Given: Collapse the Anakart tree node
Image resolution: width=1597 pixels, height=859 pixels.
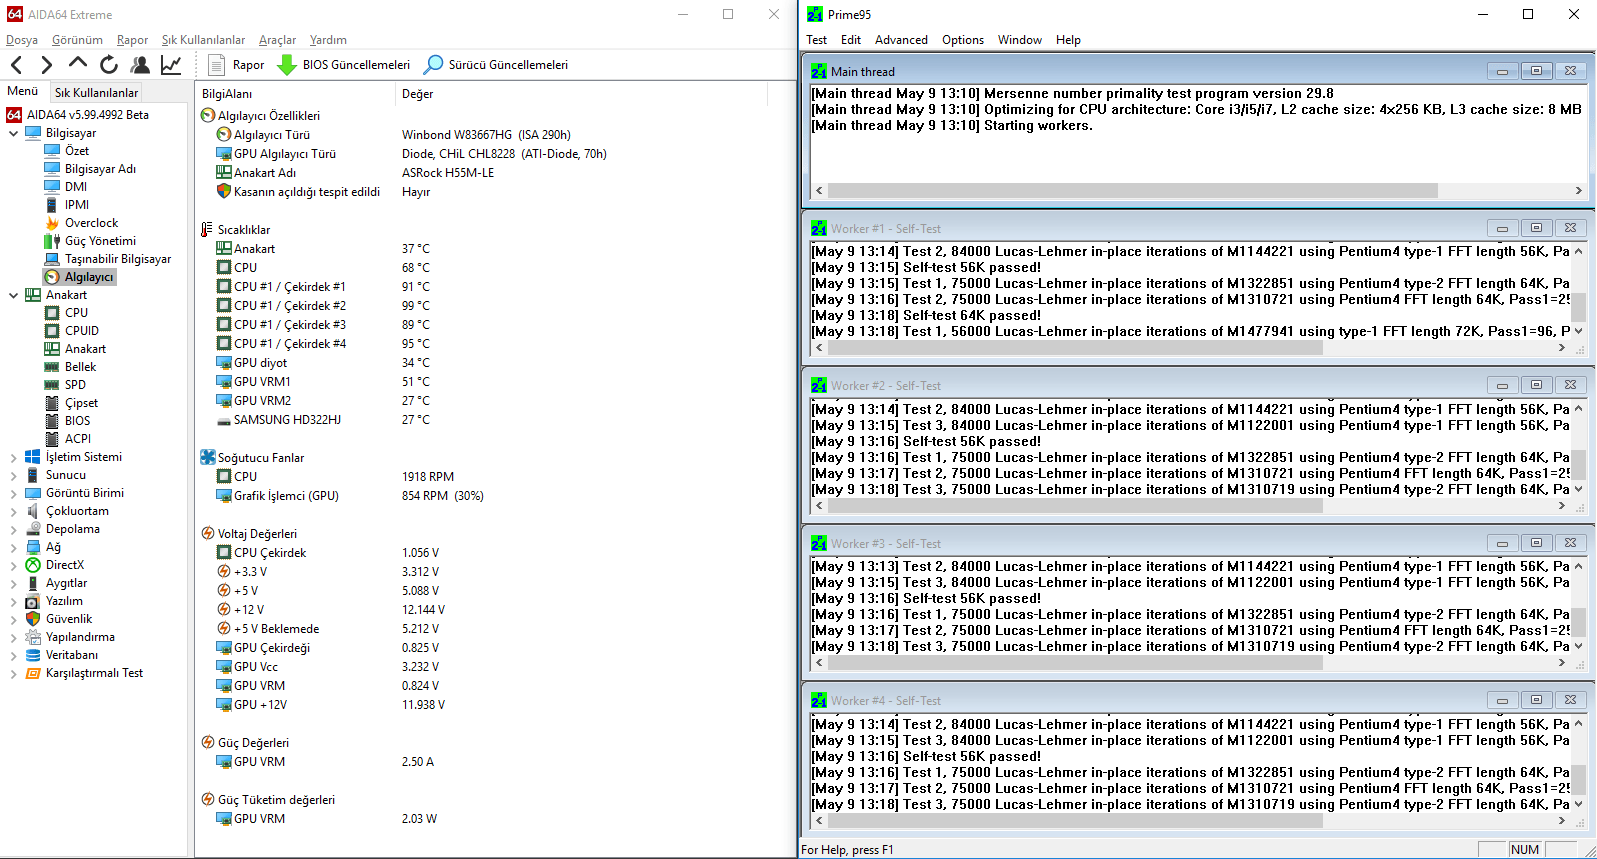Looking at the screenshot, I should [x=13, y=295].
